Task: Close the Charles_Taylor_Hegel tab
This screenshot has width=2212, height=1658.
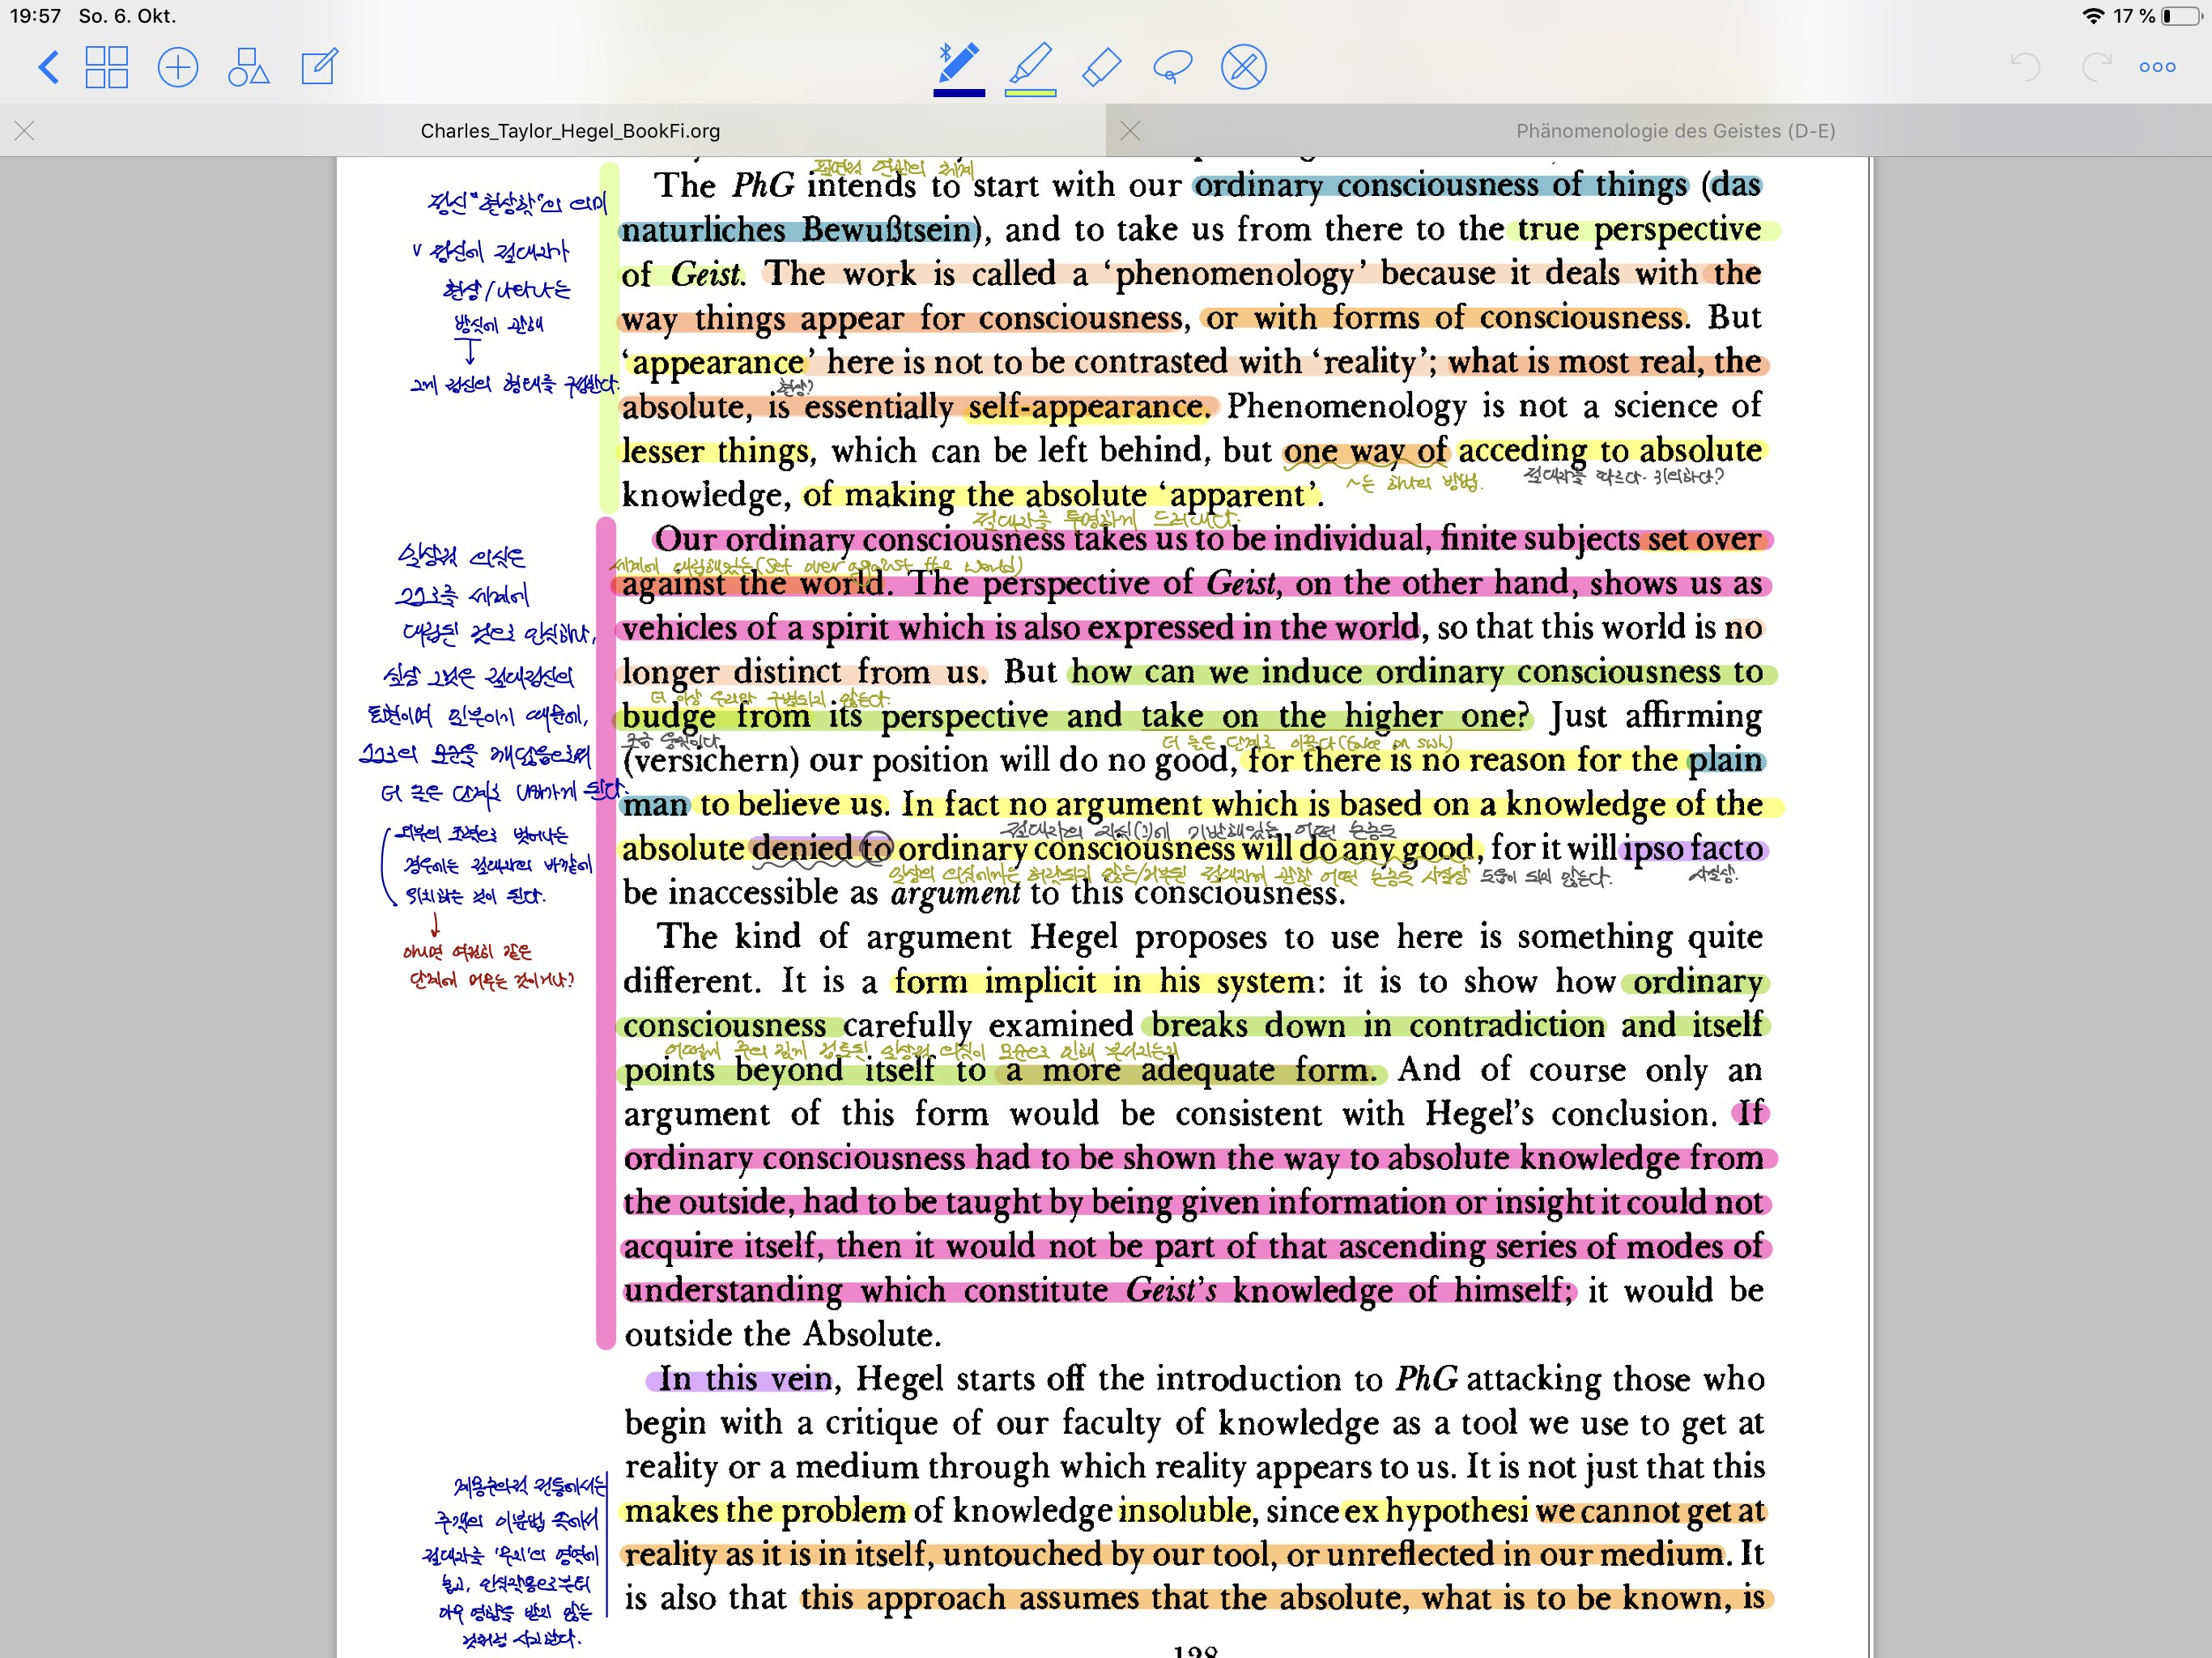Action: click(x=25, y=131)
